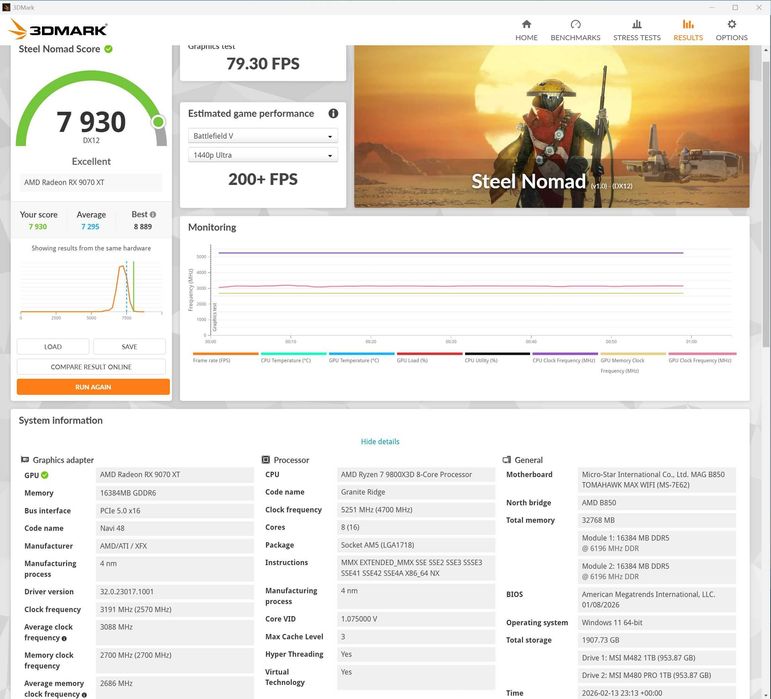Click the 1907.73 GB total storage value
Image resolution: width=771 pixels, height=699 pixels.
(656, 641)
